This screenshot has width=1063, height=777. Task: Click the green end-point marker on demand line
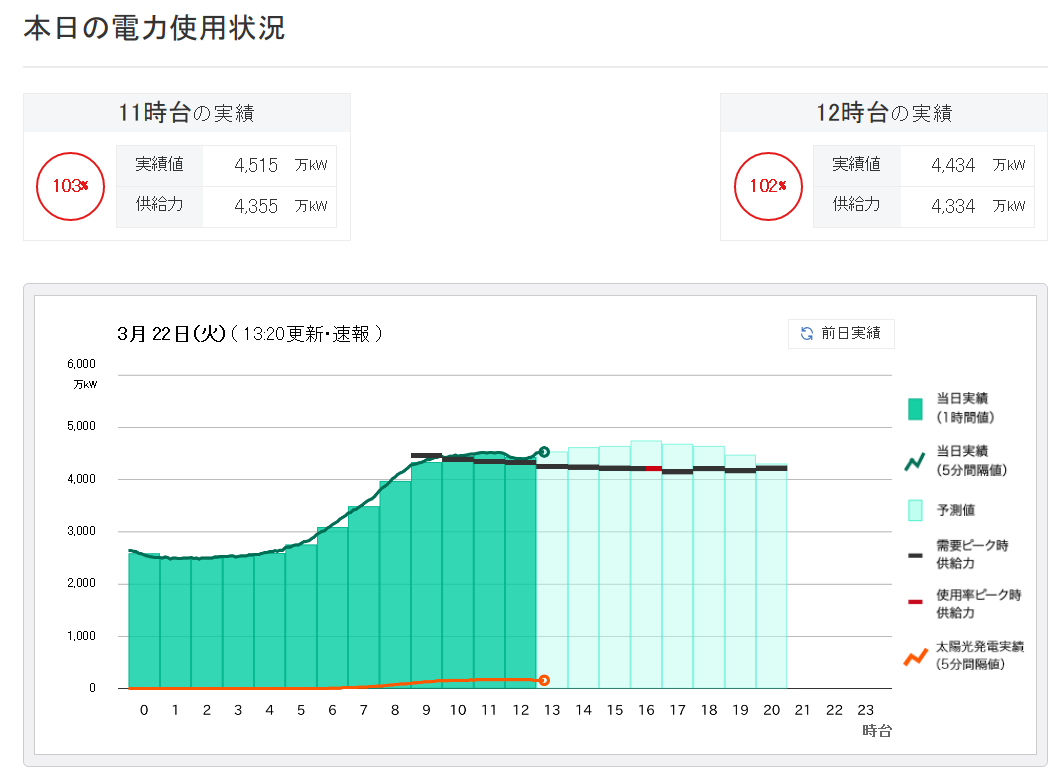tap(544, 452)
